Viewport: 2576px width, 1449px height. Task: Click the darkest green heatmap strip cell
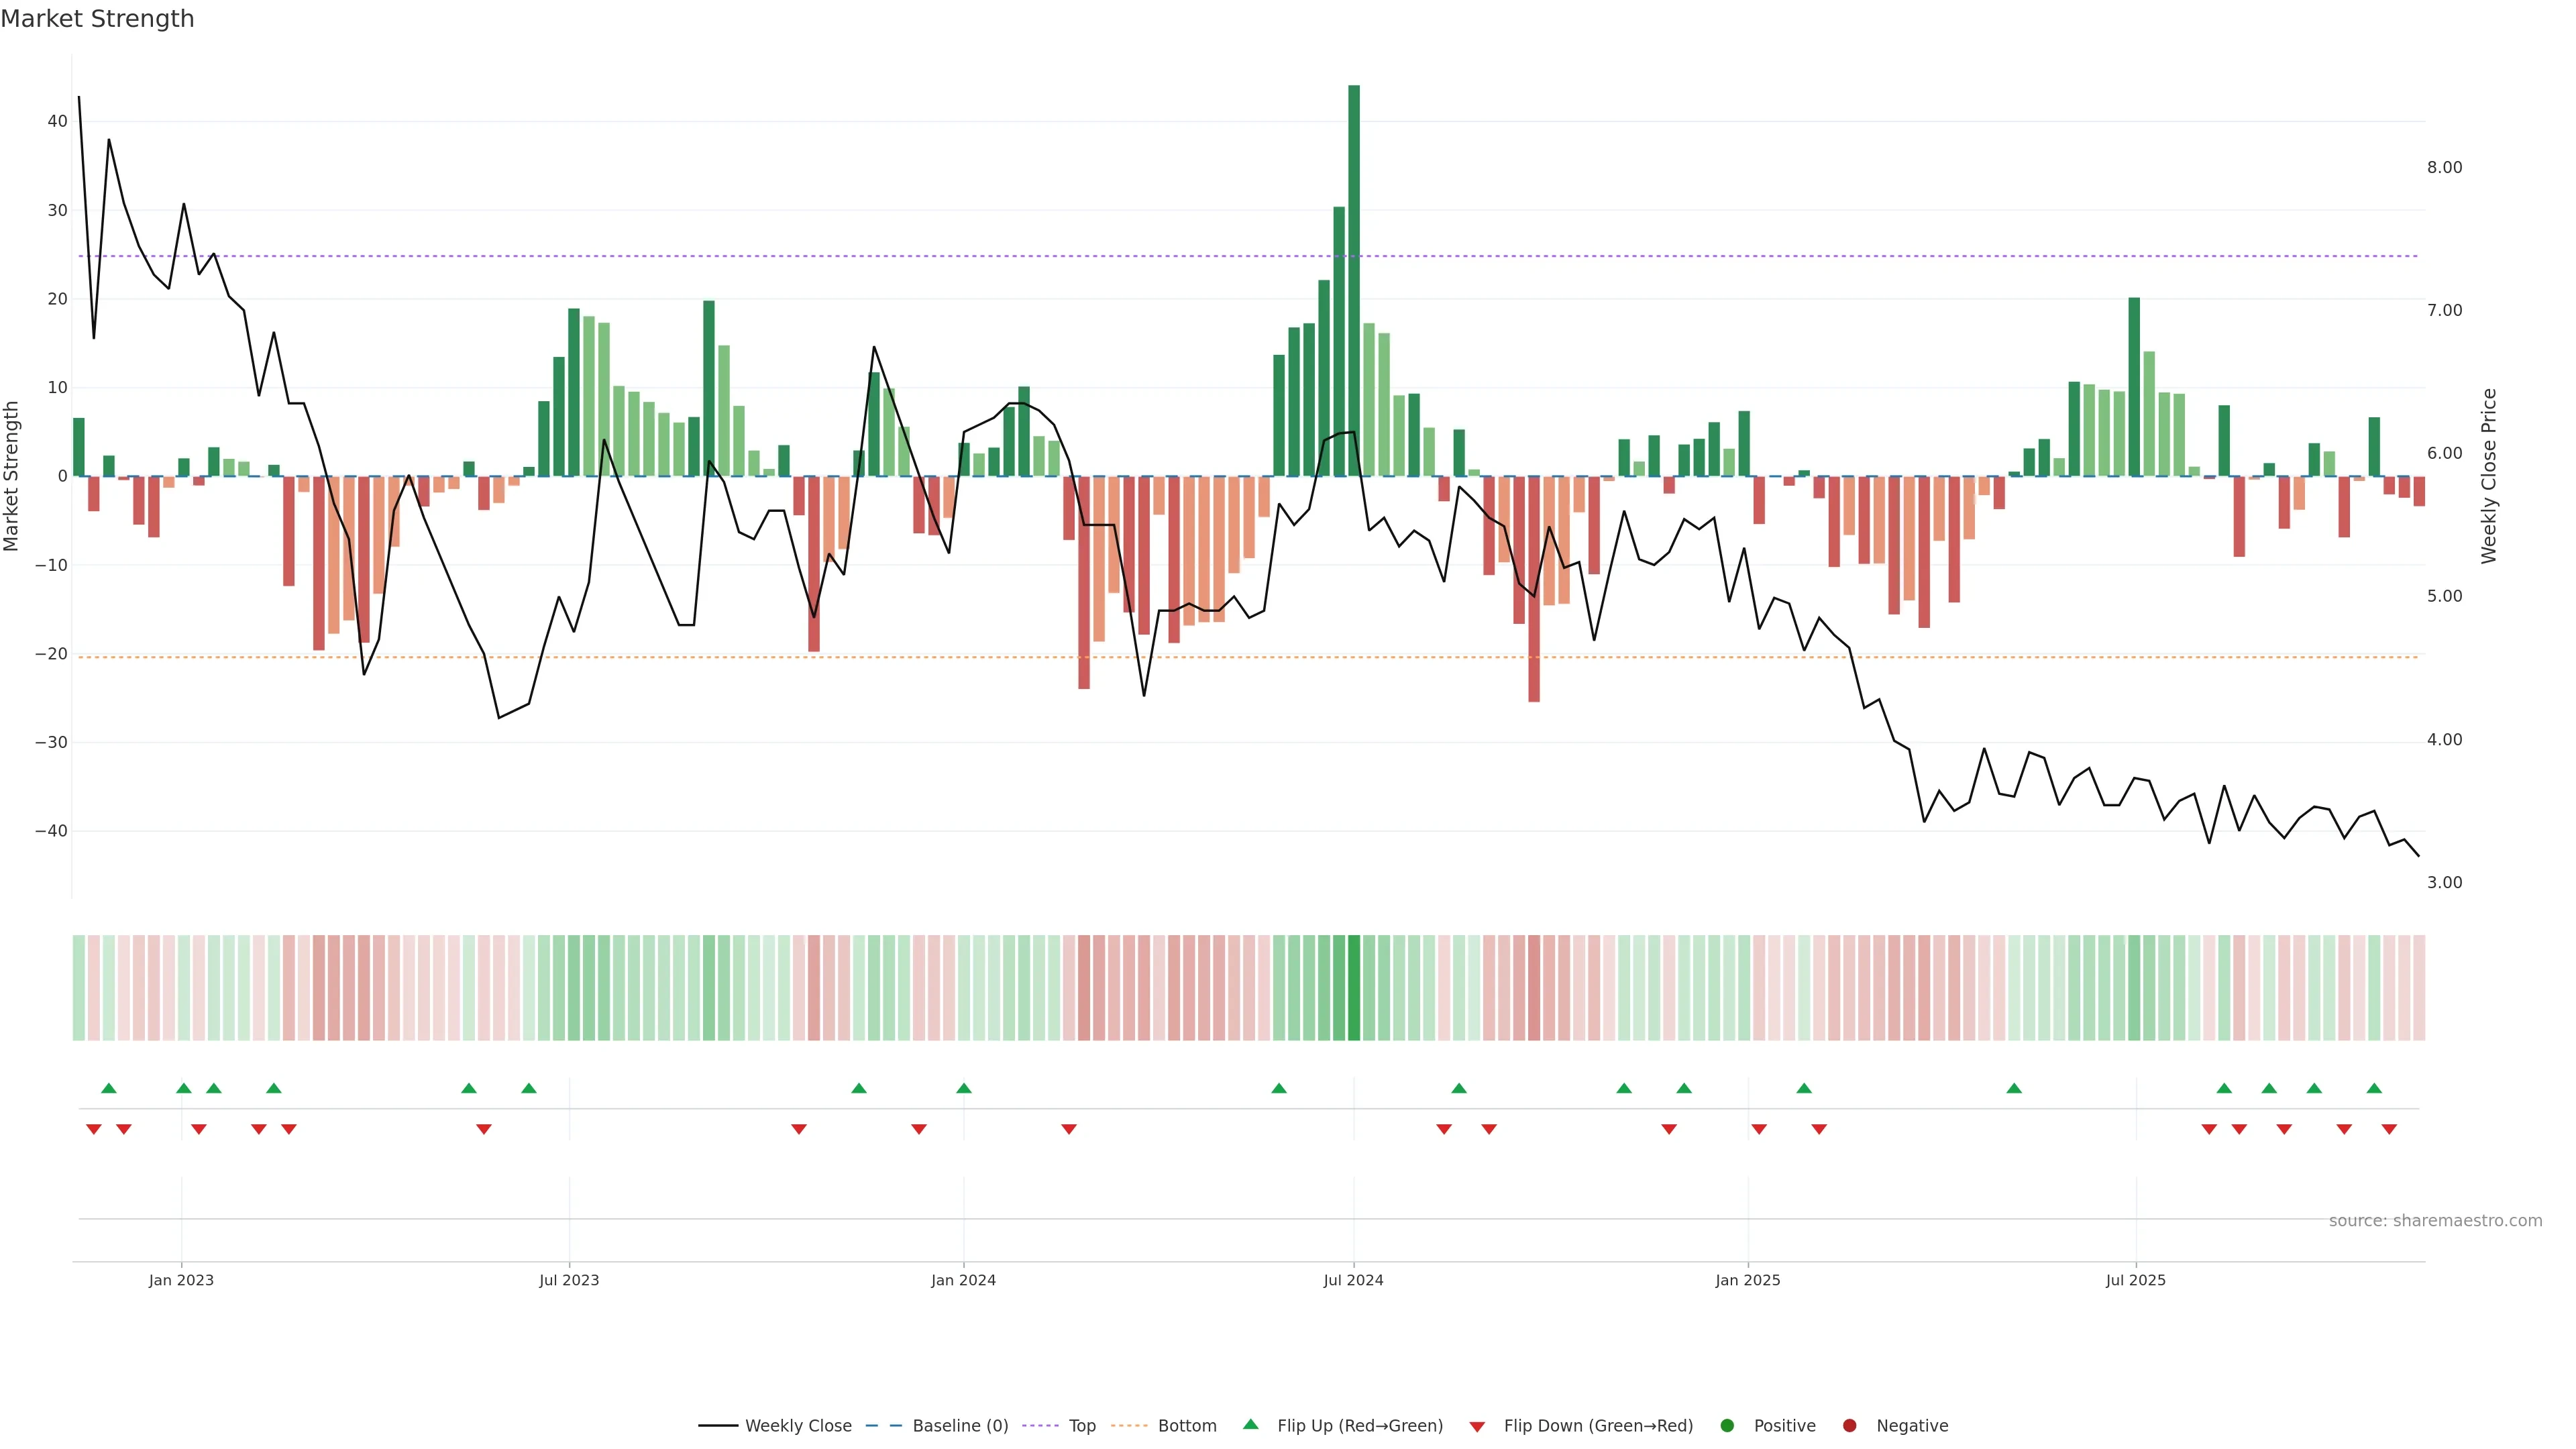[x=1354, y=987]
